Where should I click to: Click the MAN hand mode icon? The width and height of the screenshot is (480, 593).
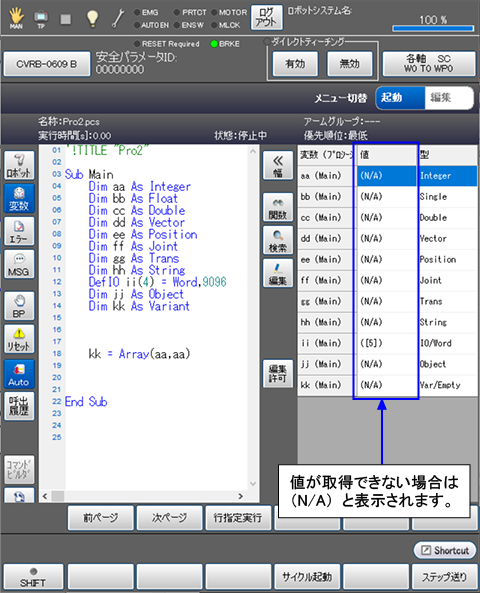[16, 19]
